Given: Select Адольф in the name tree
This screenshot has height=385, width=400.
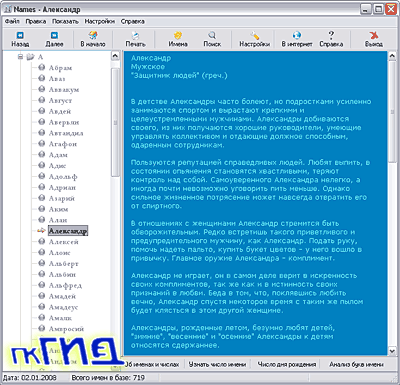Looking at the screenshot, I should click(x=63, y=177).
